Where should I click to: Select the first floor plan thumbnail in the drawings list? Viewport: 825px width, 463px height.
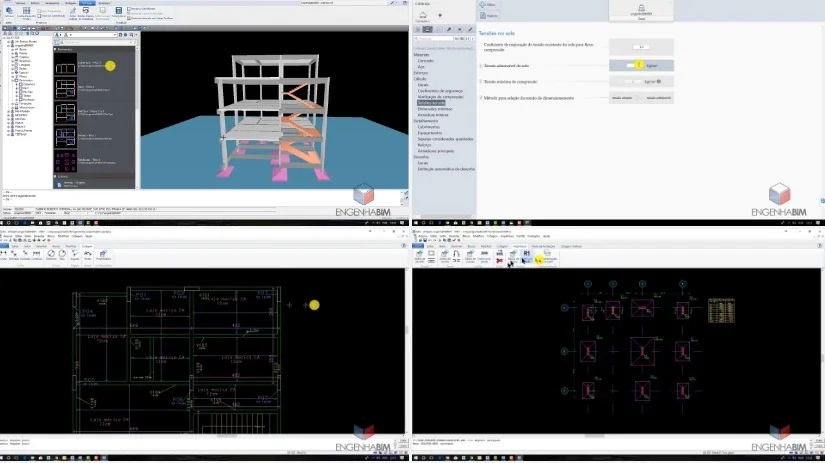pyautogui.click(x=65, y=66)
